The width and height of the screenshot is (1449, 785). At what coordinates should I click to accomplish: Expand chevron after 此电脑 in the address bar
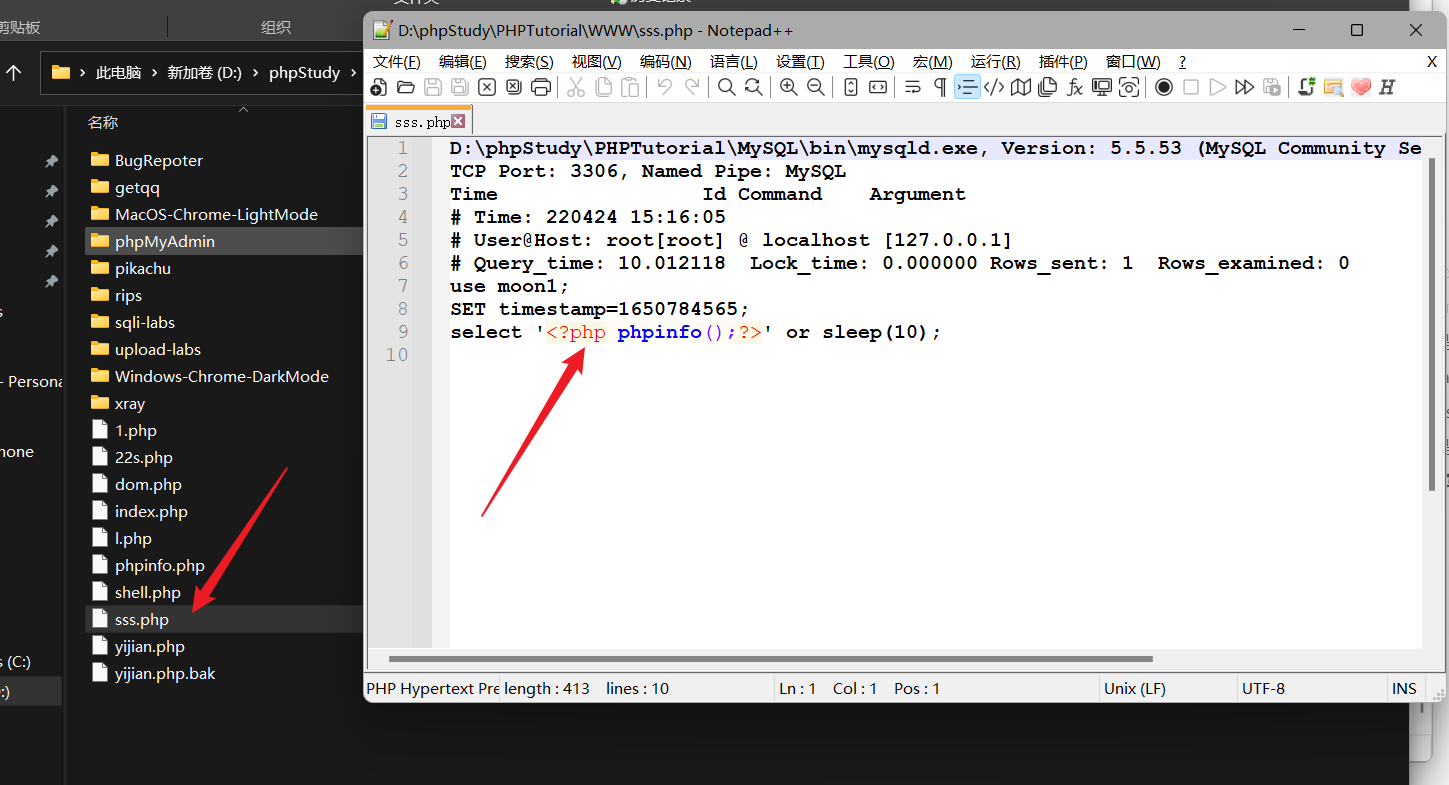click(x=154, y=73)
